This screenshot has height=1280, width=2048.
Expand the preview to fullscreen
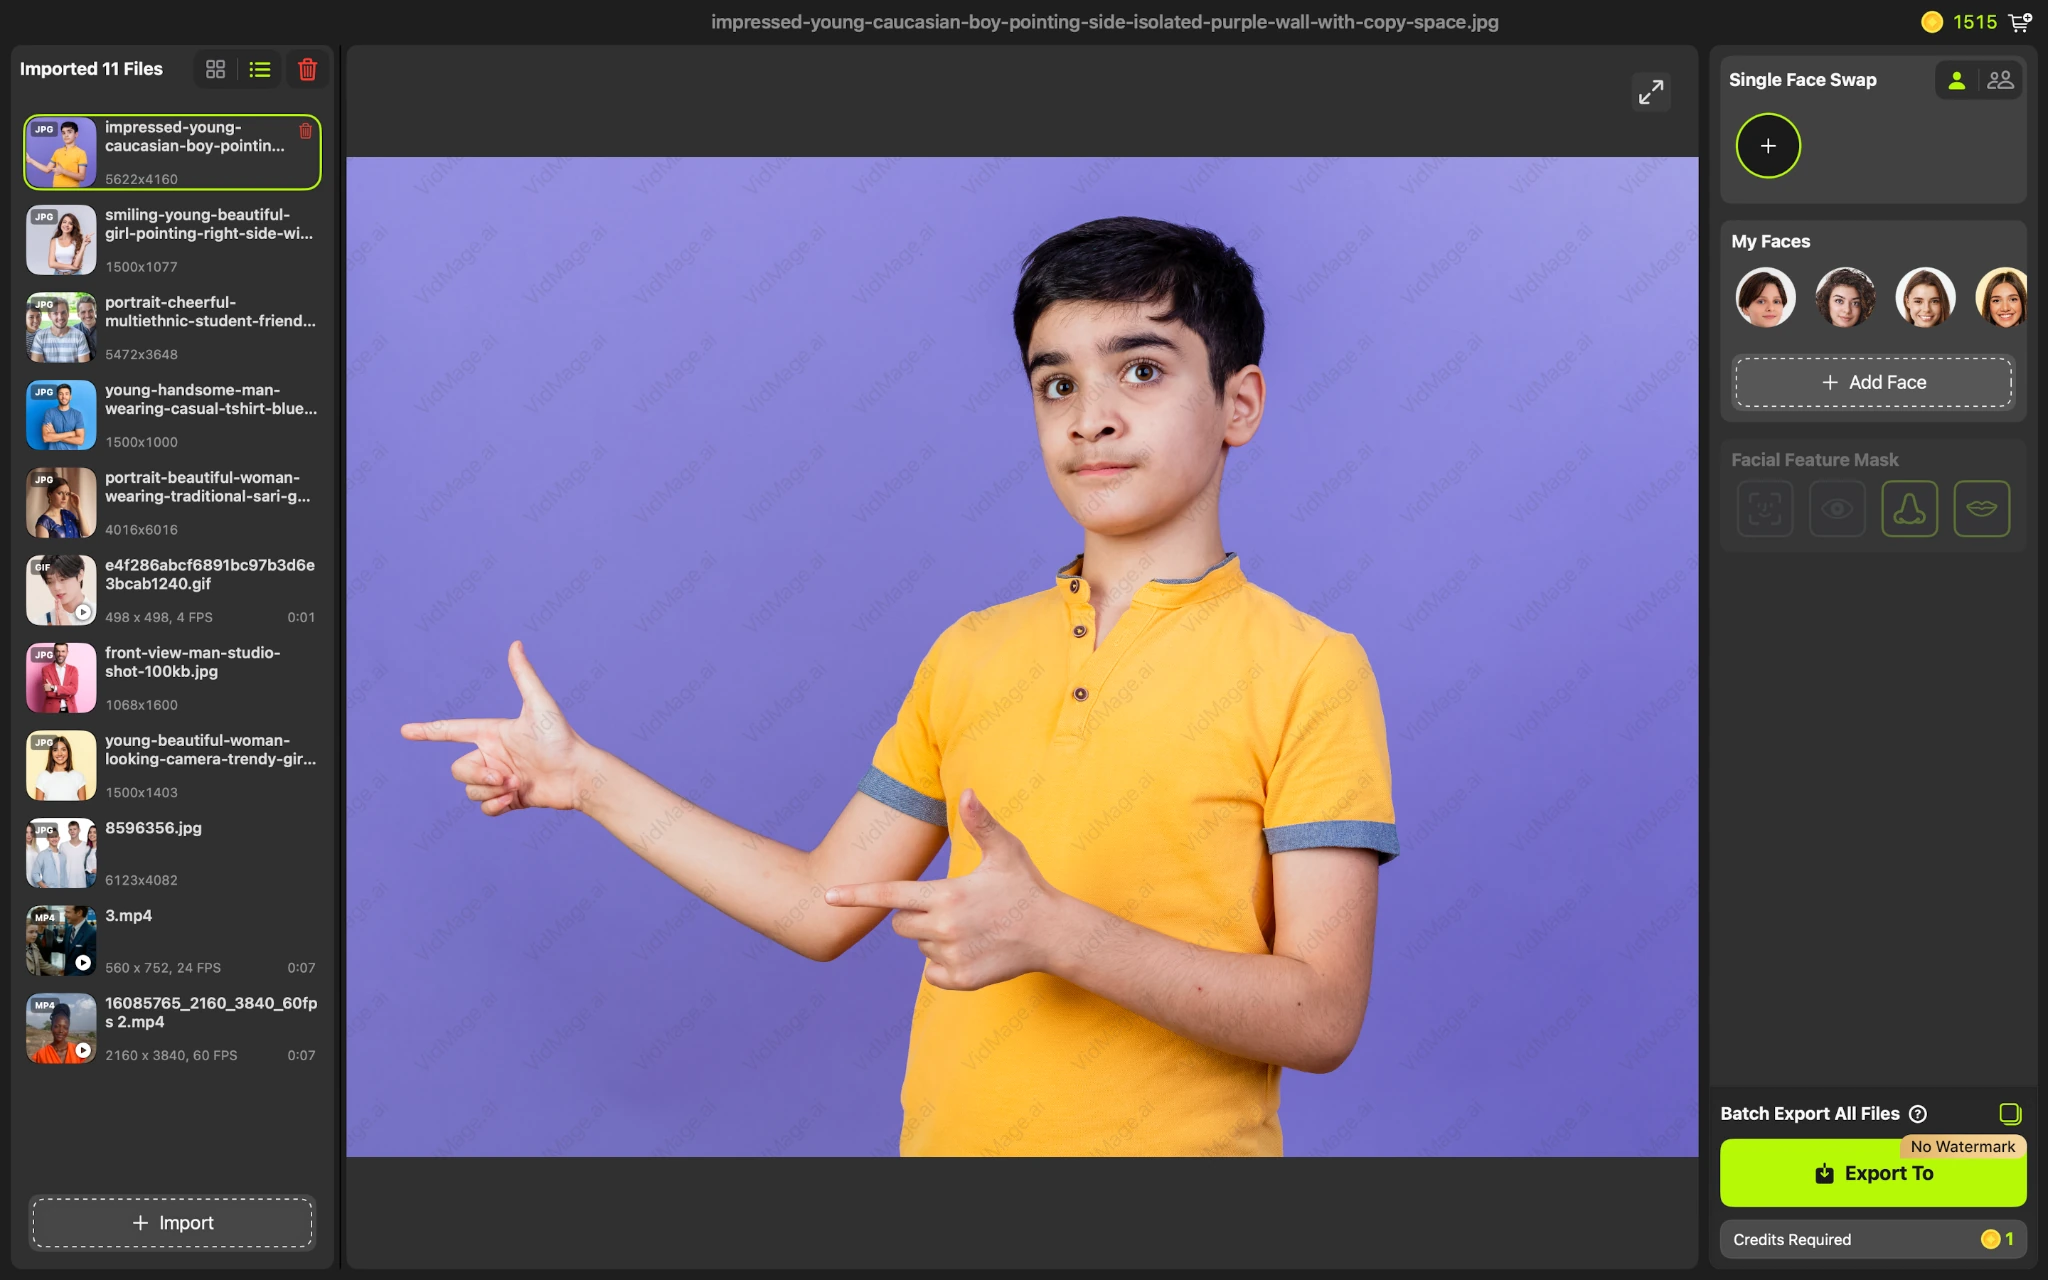click(1651, 92)
